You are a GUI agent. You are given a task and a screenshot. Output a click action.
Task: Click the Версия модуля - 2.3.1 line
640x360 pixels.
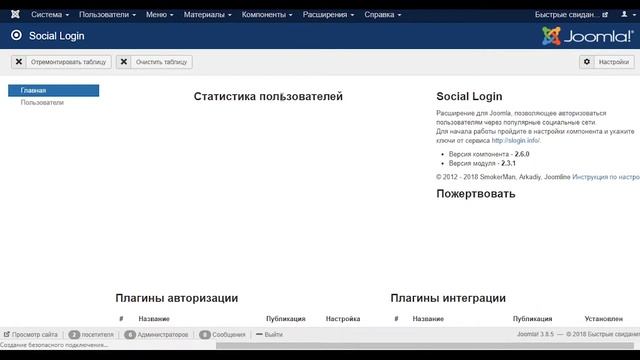coord(482,163)
